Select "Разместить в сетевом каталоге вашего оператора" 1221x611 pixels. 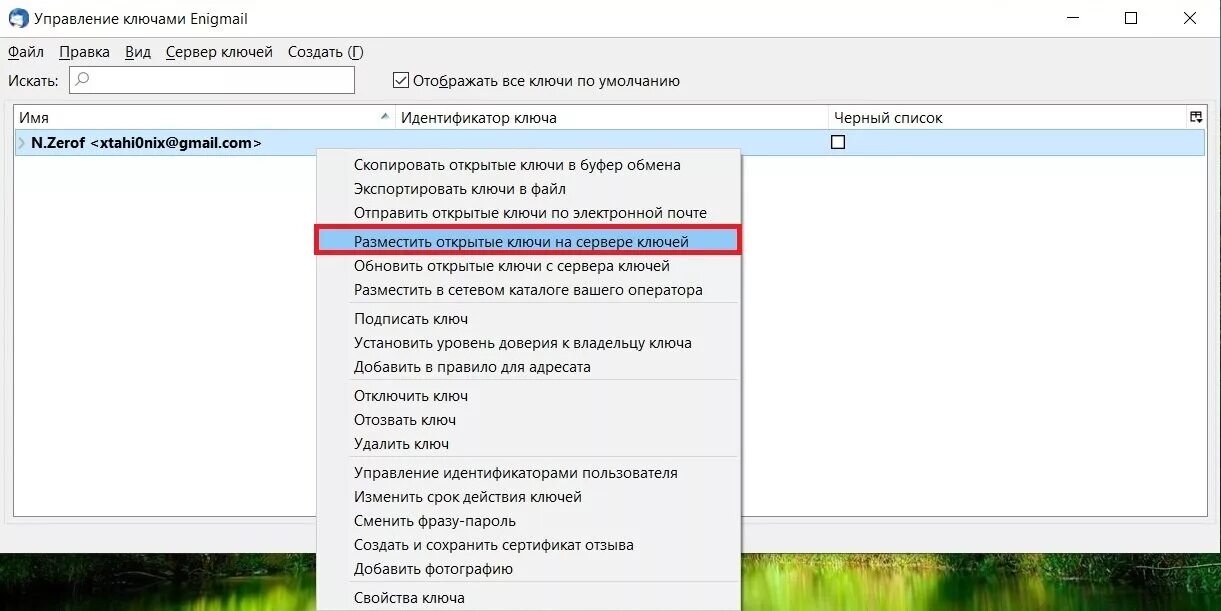click(528, 290)
